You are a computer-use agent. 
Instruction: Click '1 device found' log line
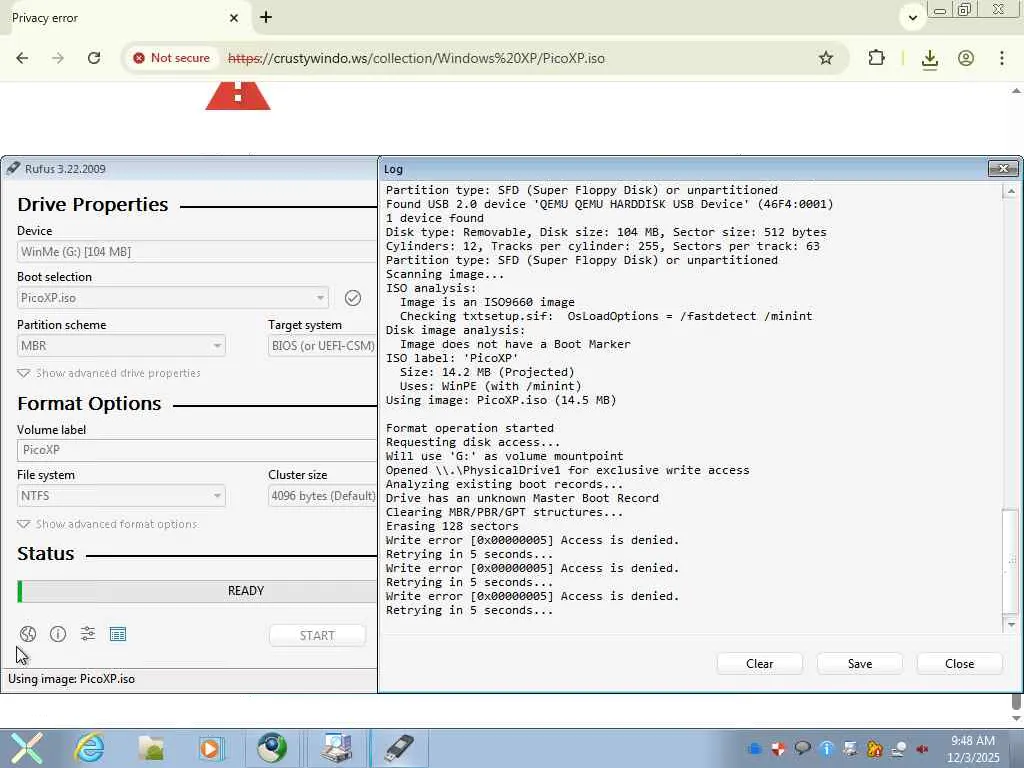(434, 218)
